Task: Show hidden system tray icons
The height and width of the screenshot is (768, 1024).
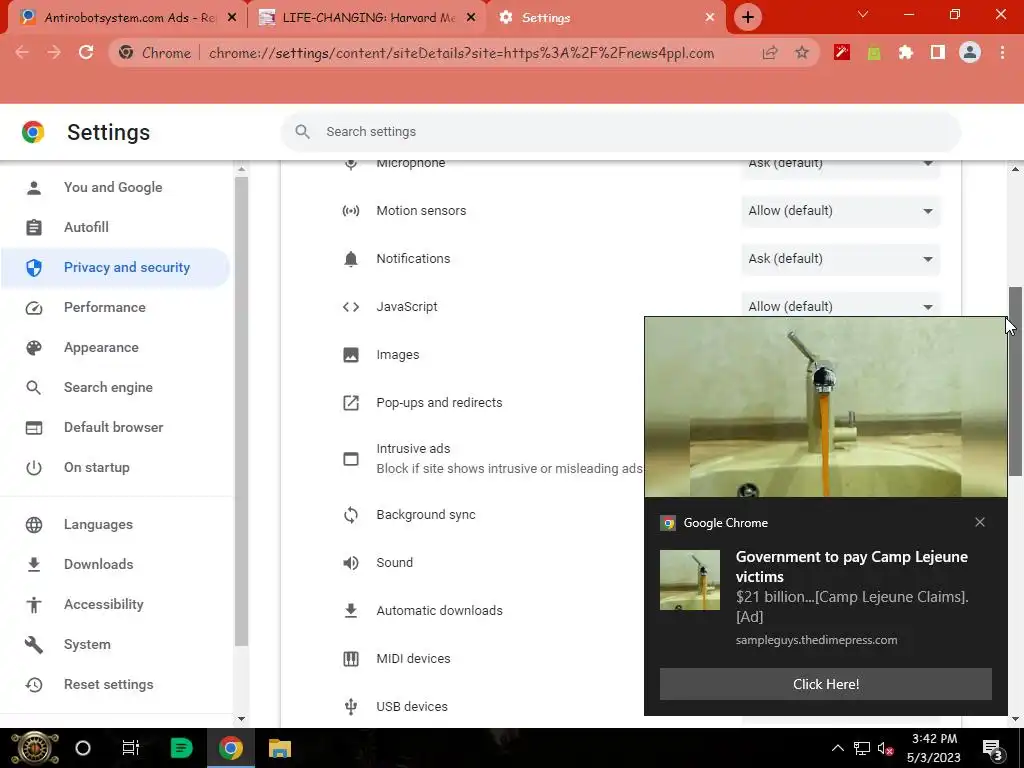Action: [837, 748]
